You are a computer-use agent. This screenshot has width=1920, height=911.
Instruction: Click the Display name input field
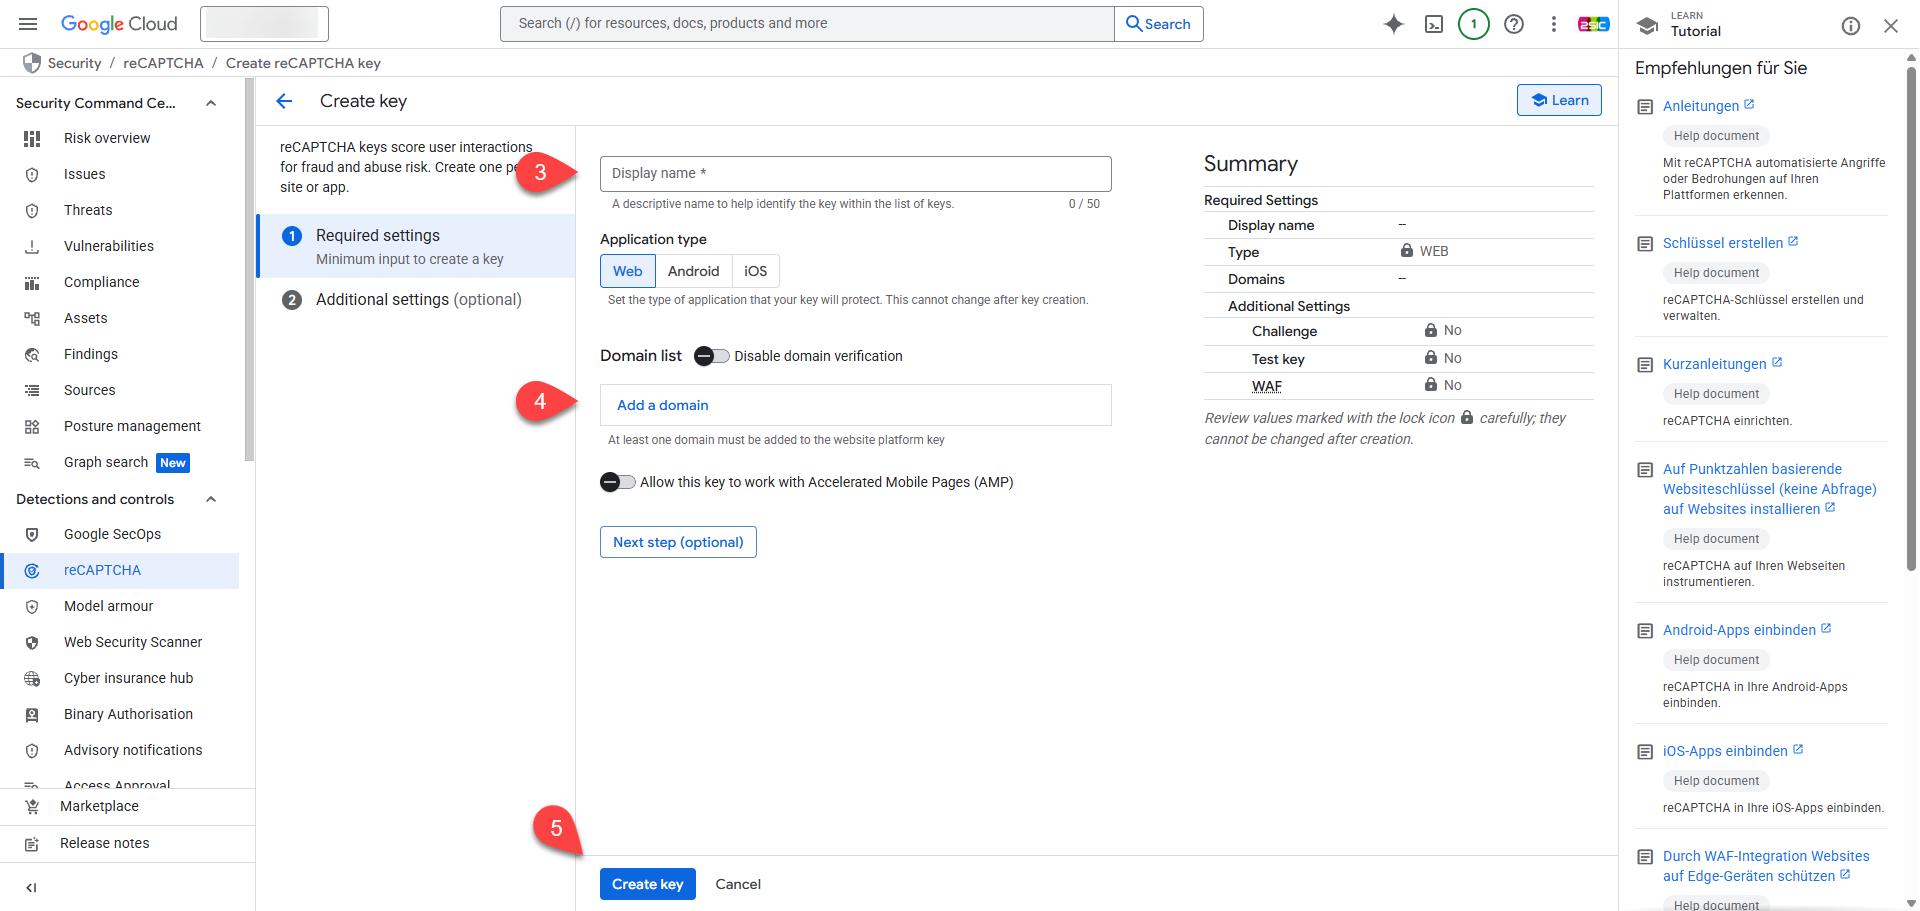tap(855, 174)
